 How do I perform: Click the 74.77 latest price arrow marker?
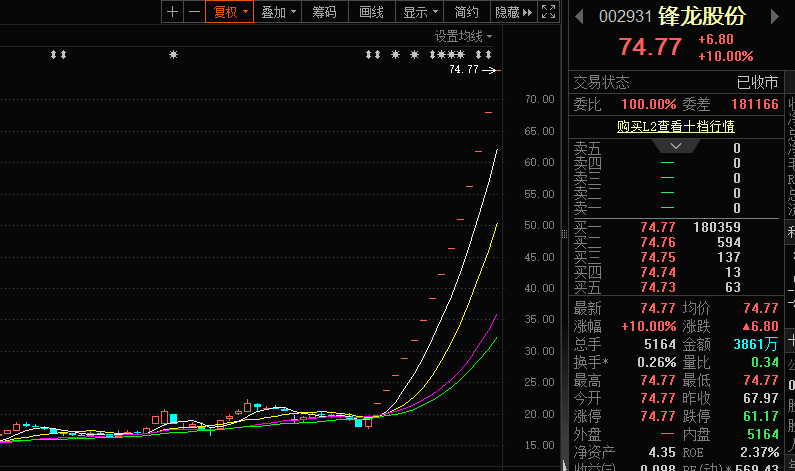pos(491,70)
